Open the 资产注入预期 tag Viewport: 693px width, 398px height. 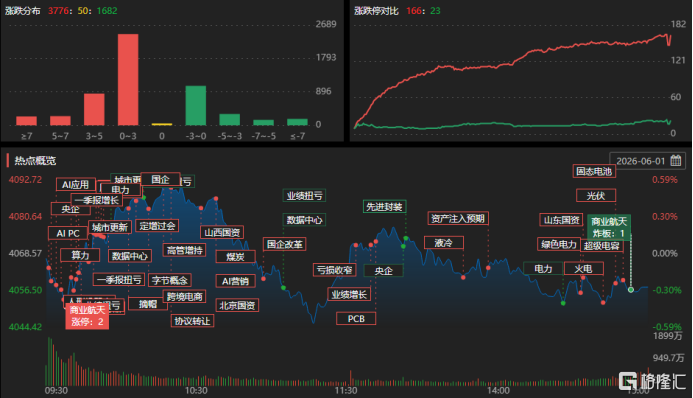tap(458, 218)
